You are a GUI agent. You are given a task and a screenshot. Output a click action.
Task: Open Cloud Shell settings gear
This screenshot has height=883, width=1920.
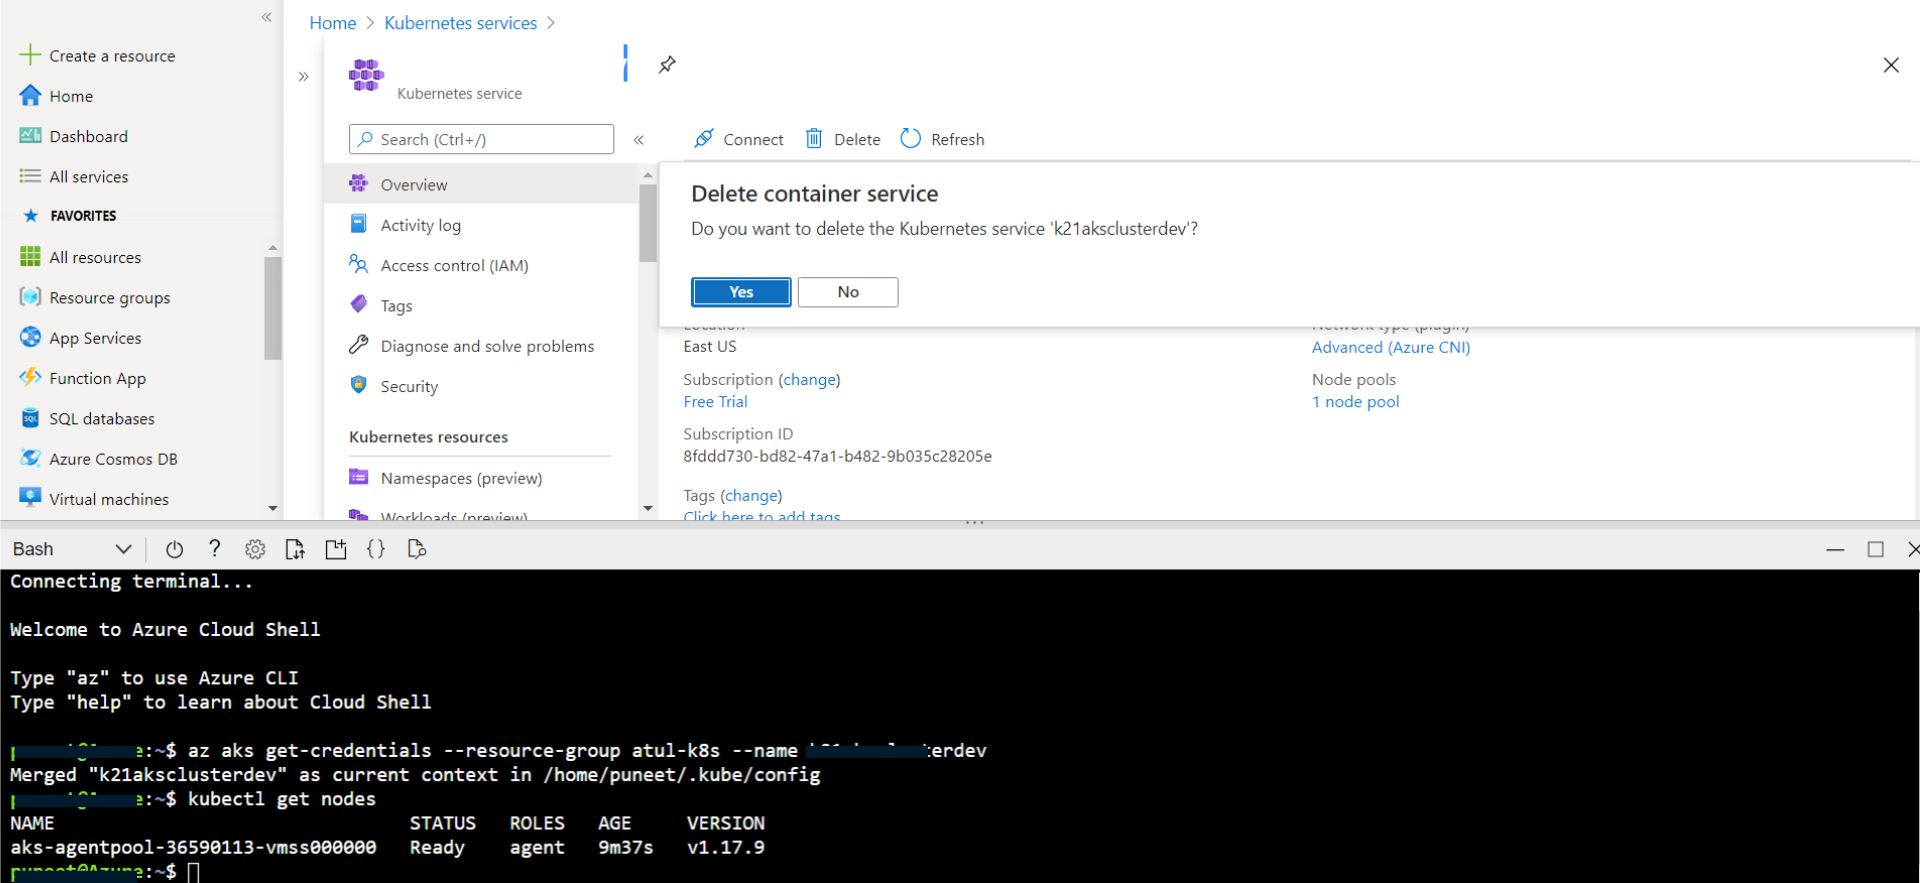coord(255,549)
